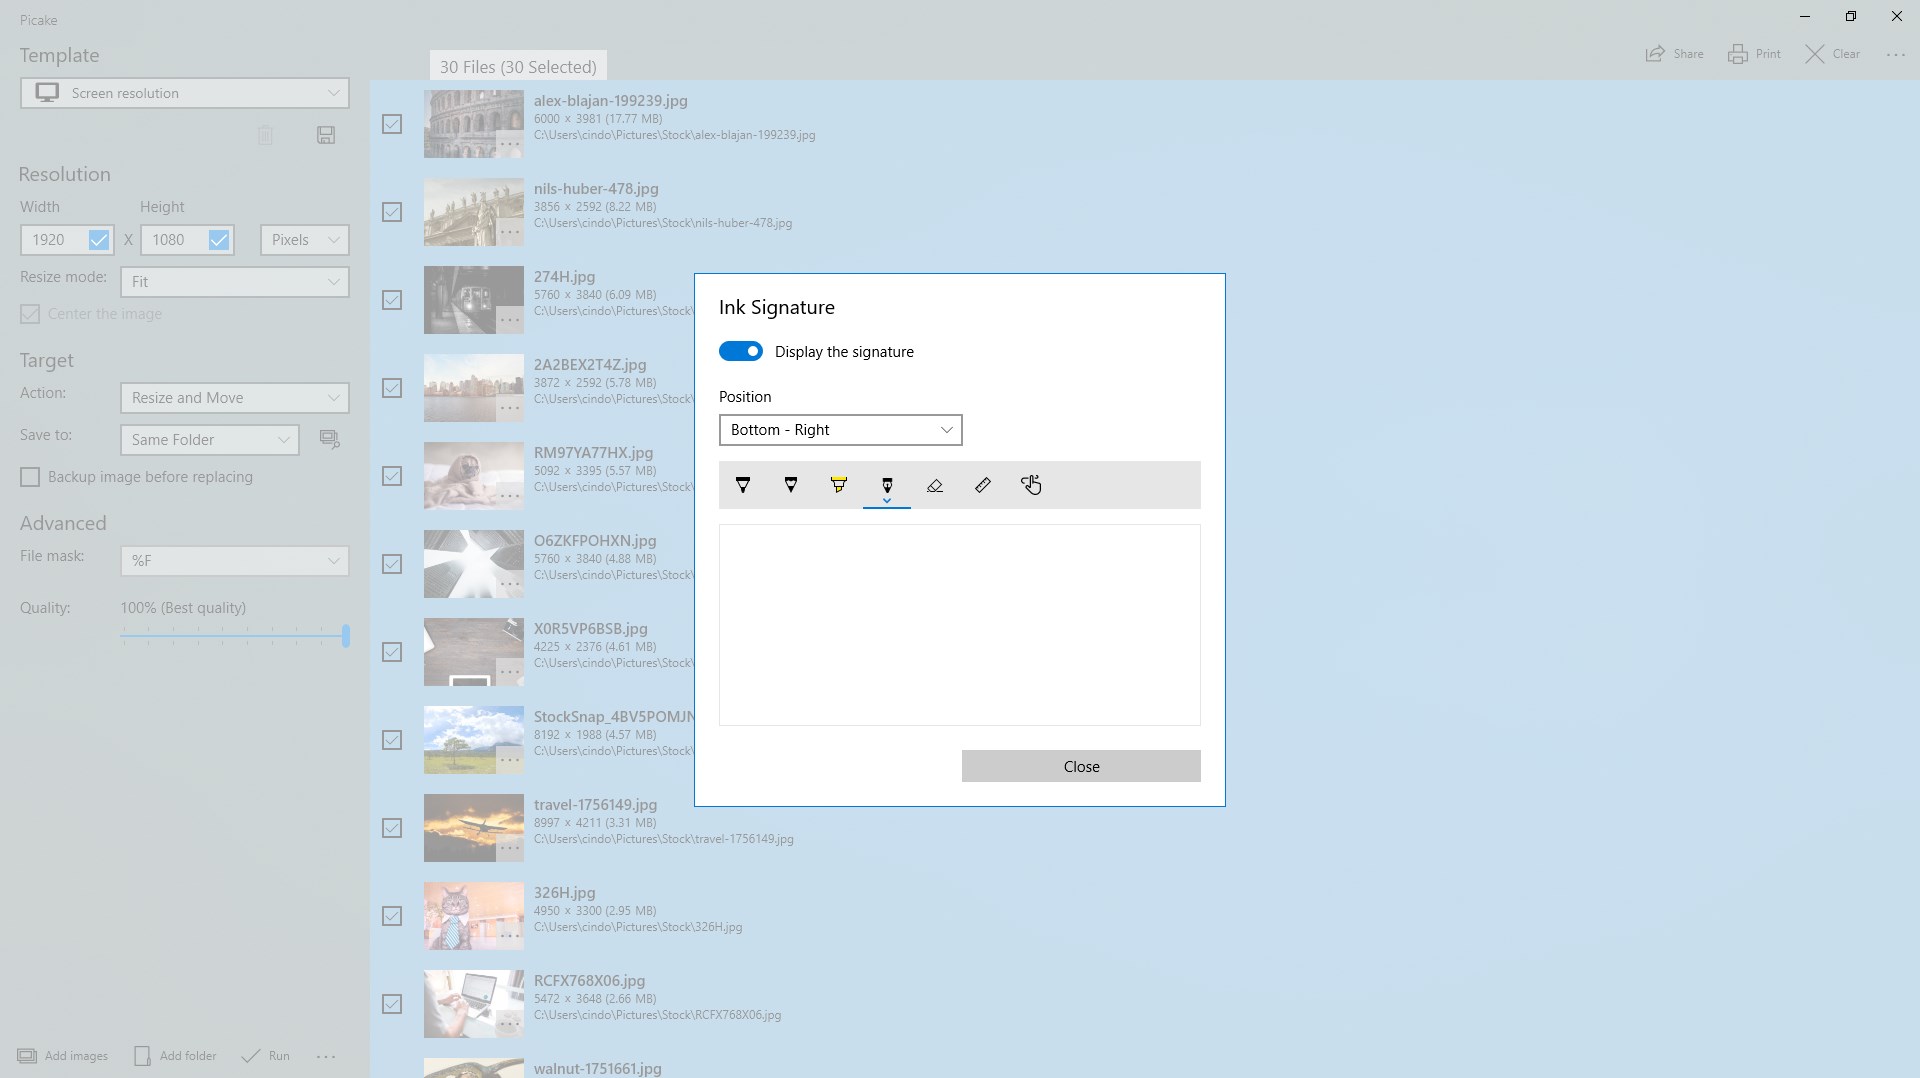Click the O6ZKFPOHXN.jpg file name

(595, 540)
